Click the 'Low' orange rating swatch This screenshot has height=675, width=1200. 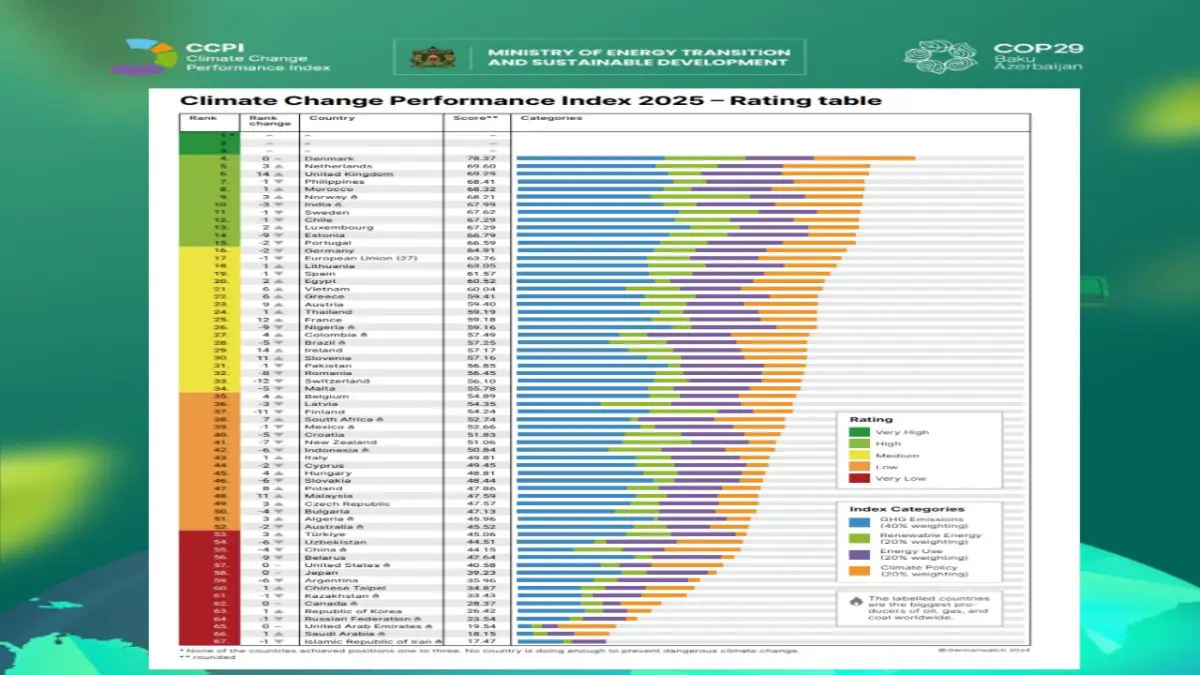(x=860, y=467)
